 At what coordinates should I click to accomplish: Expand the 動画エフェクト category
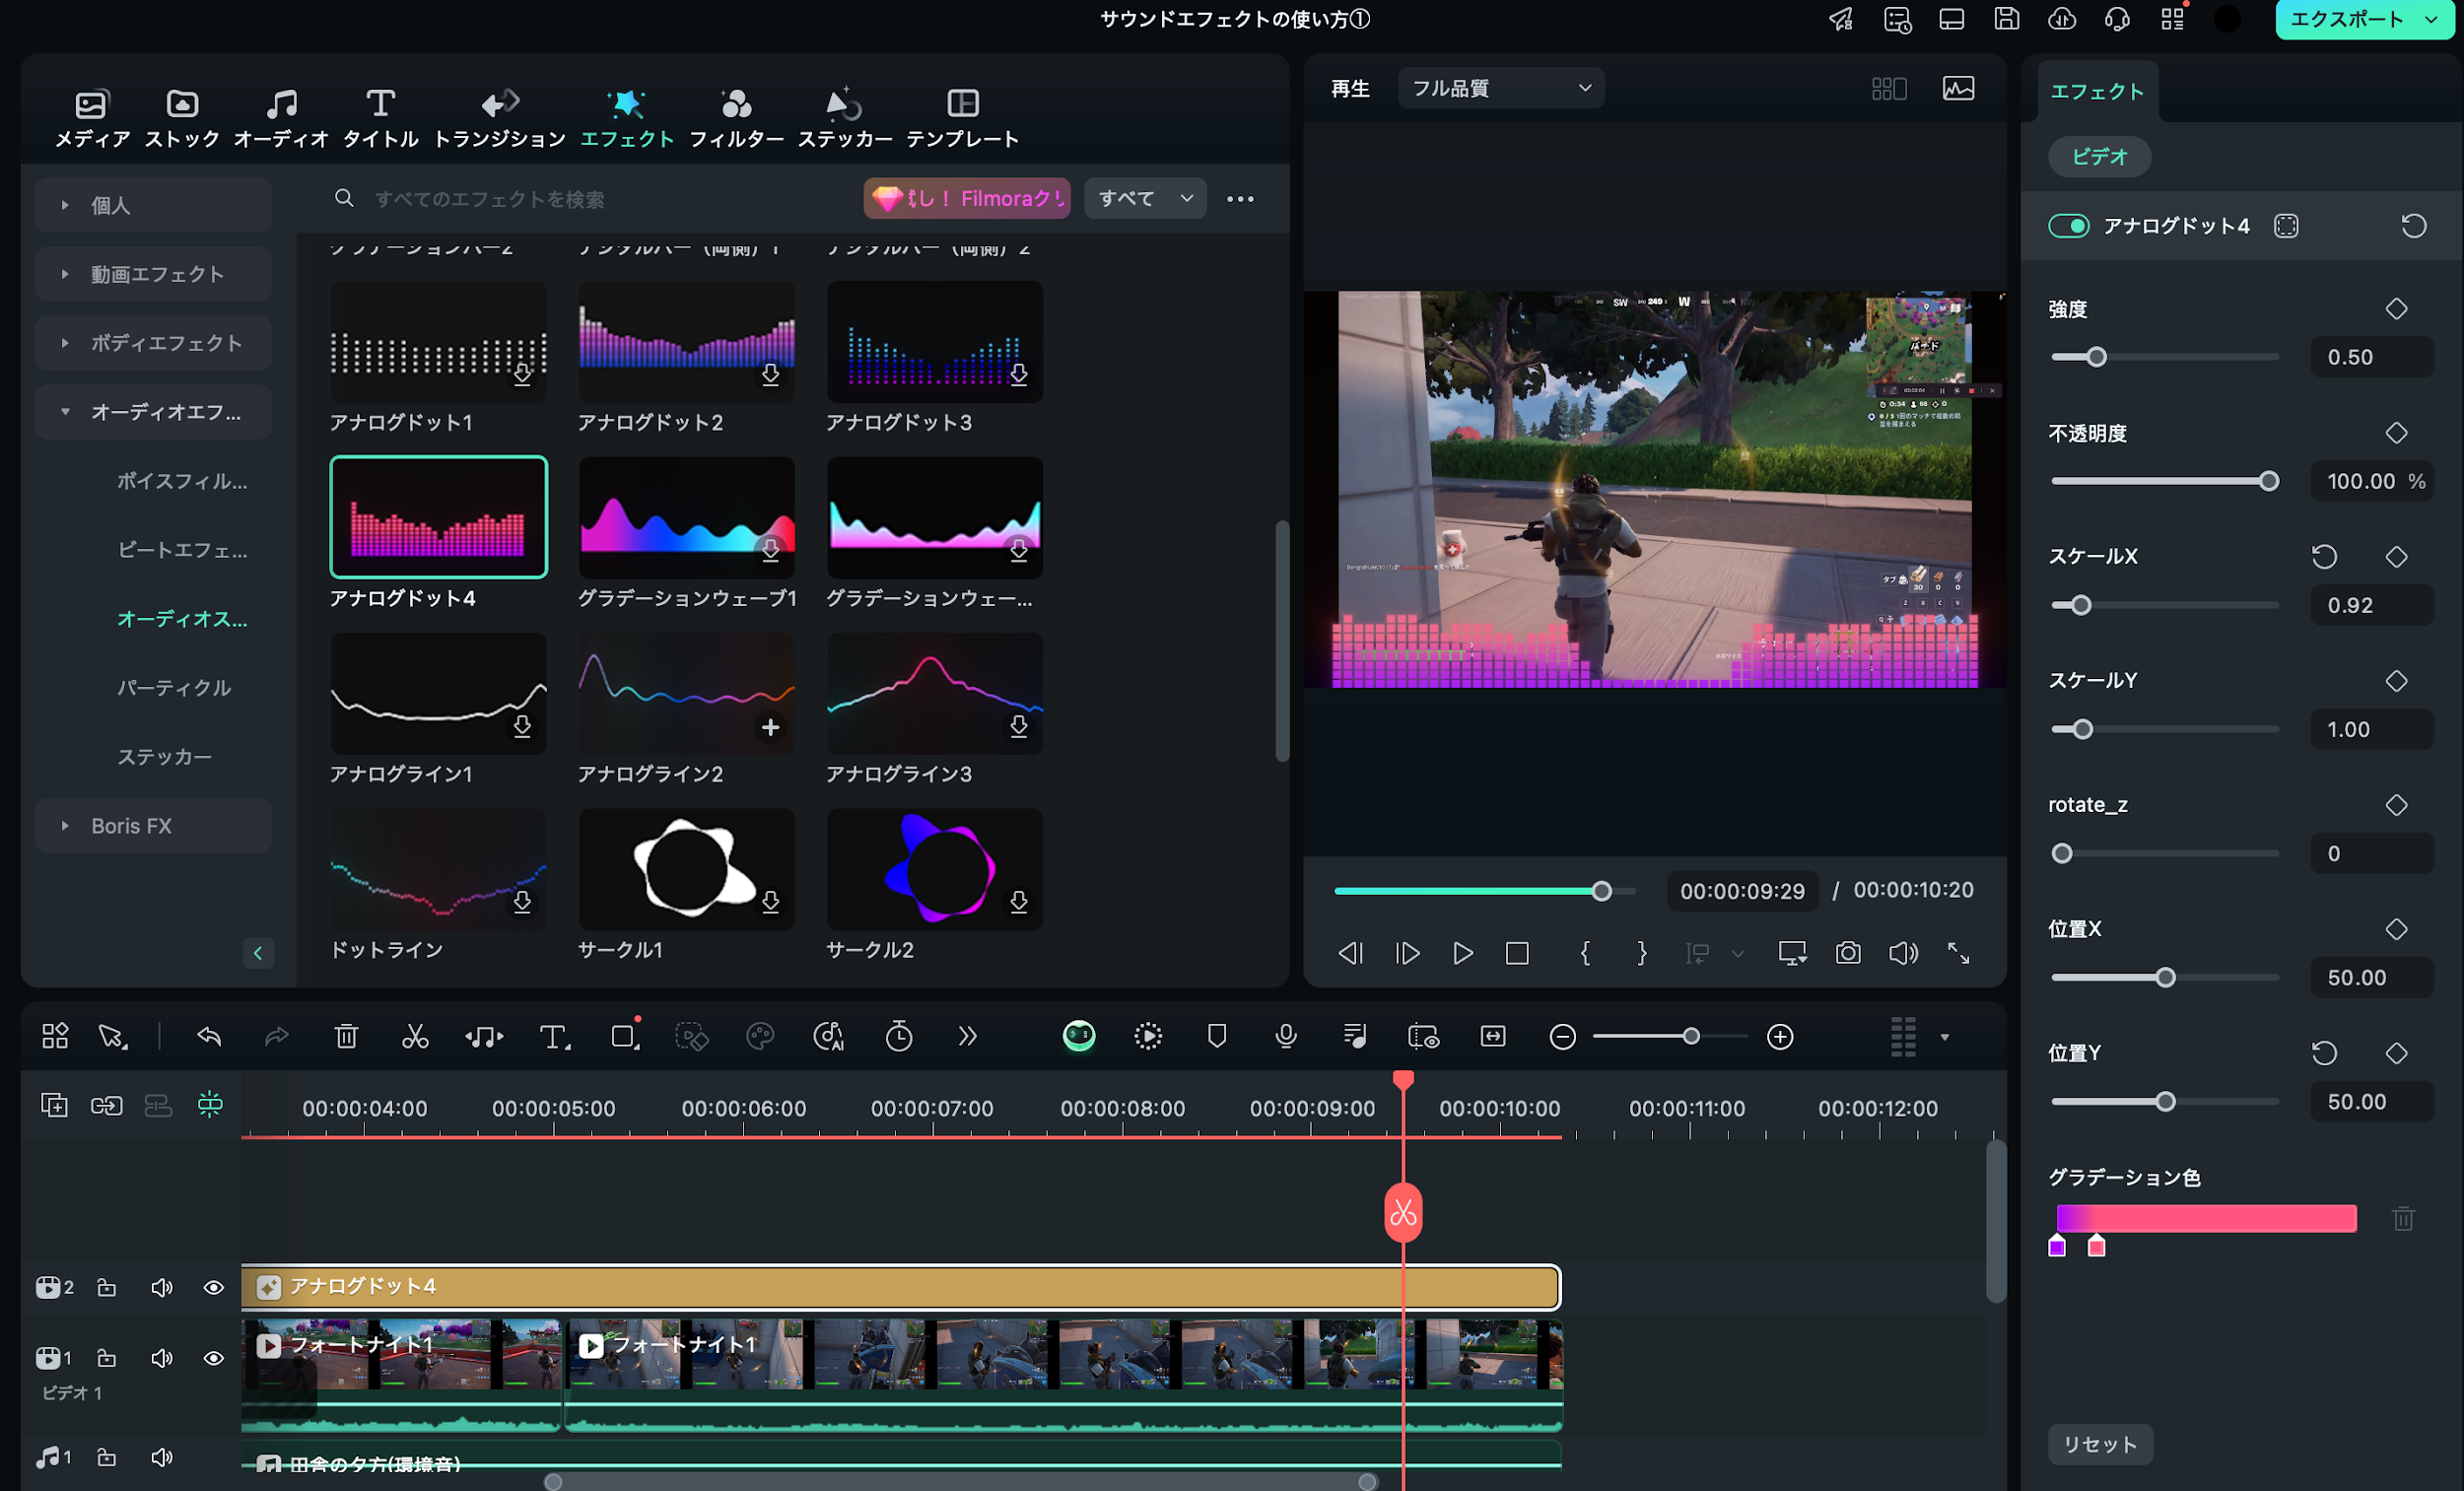(x=153, y=274)
